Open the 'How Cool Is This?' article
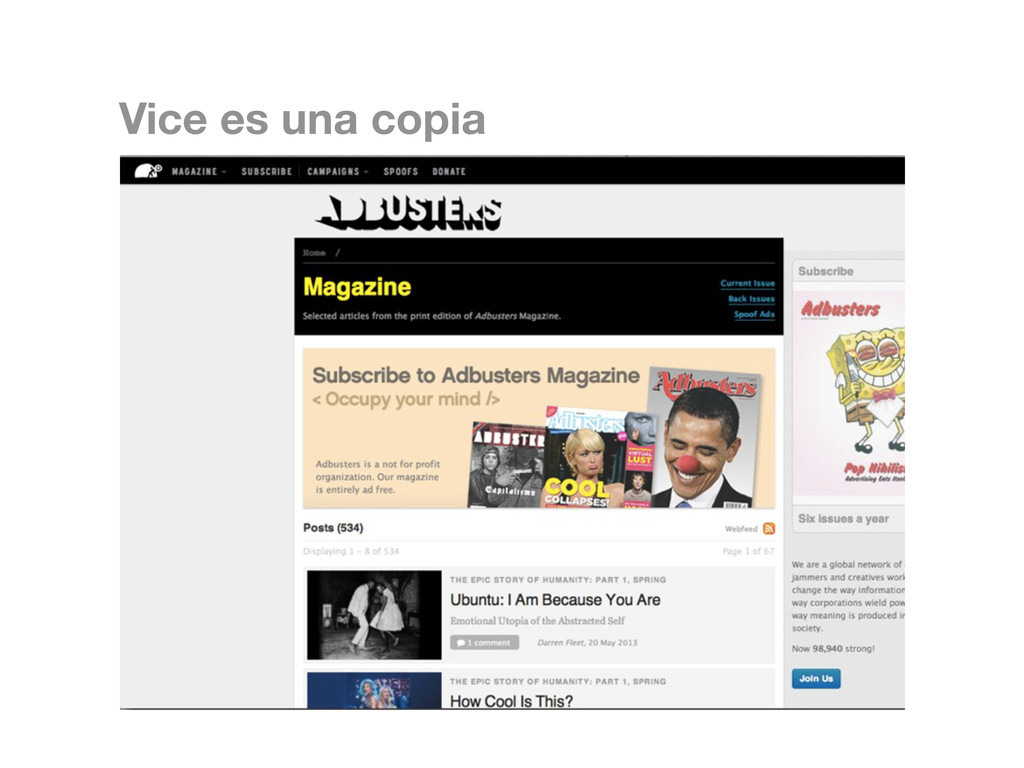1024x768 pixels. coord(511,701)
